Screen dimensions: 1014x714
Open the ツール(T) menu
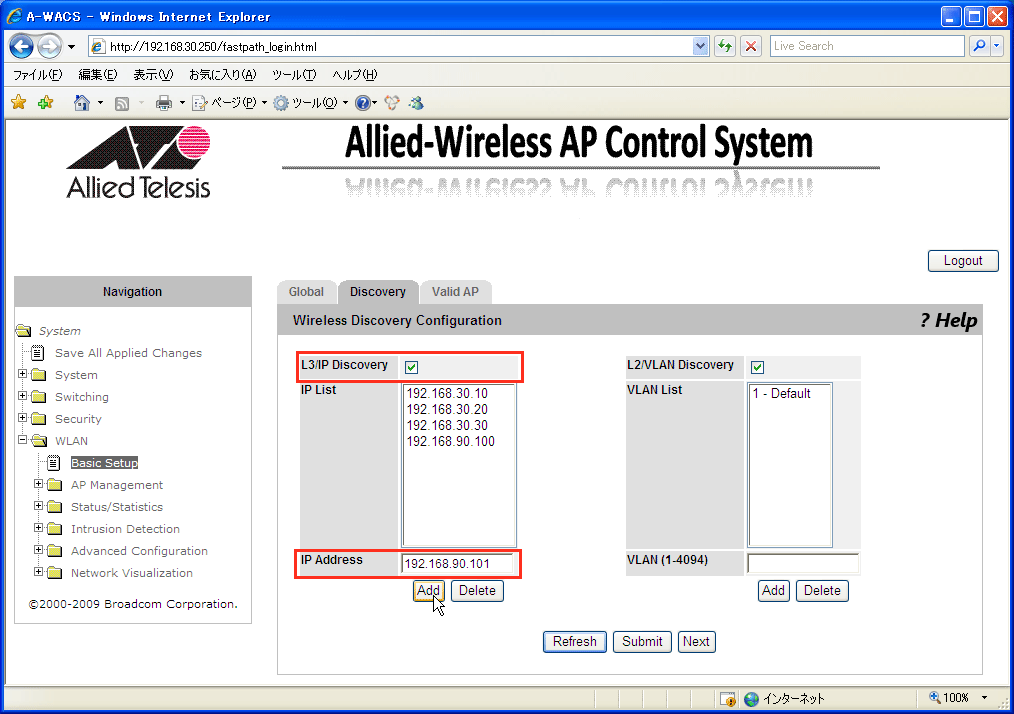(294, 75)
